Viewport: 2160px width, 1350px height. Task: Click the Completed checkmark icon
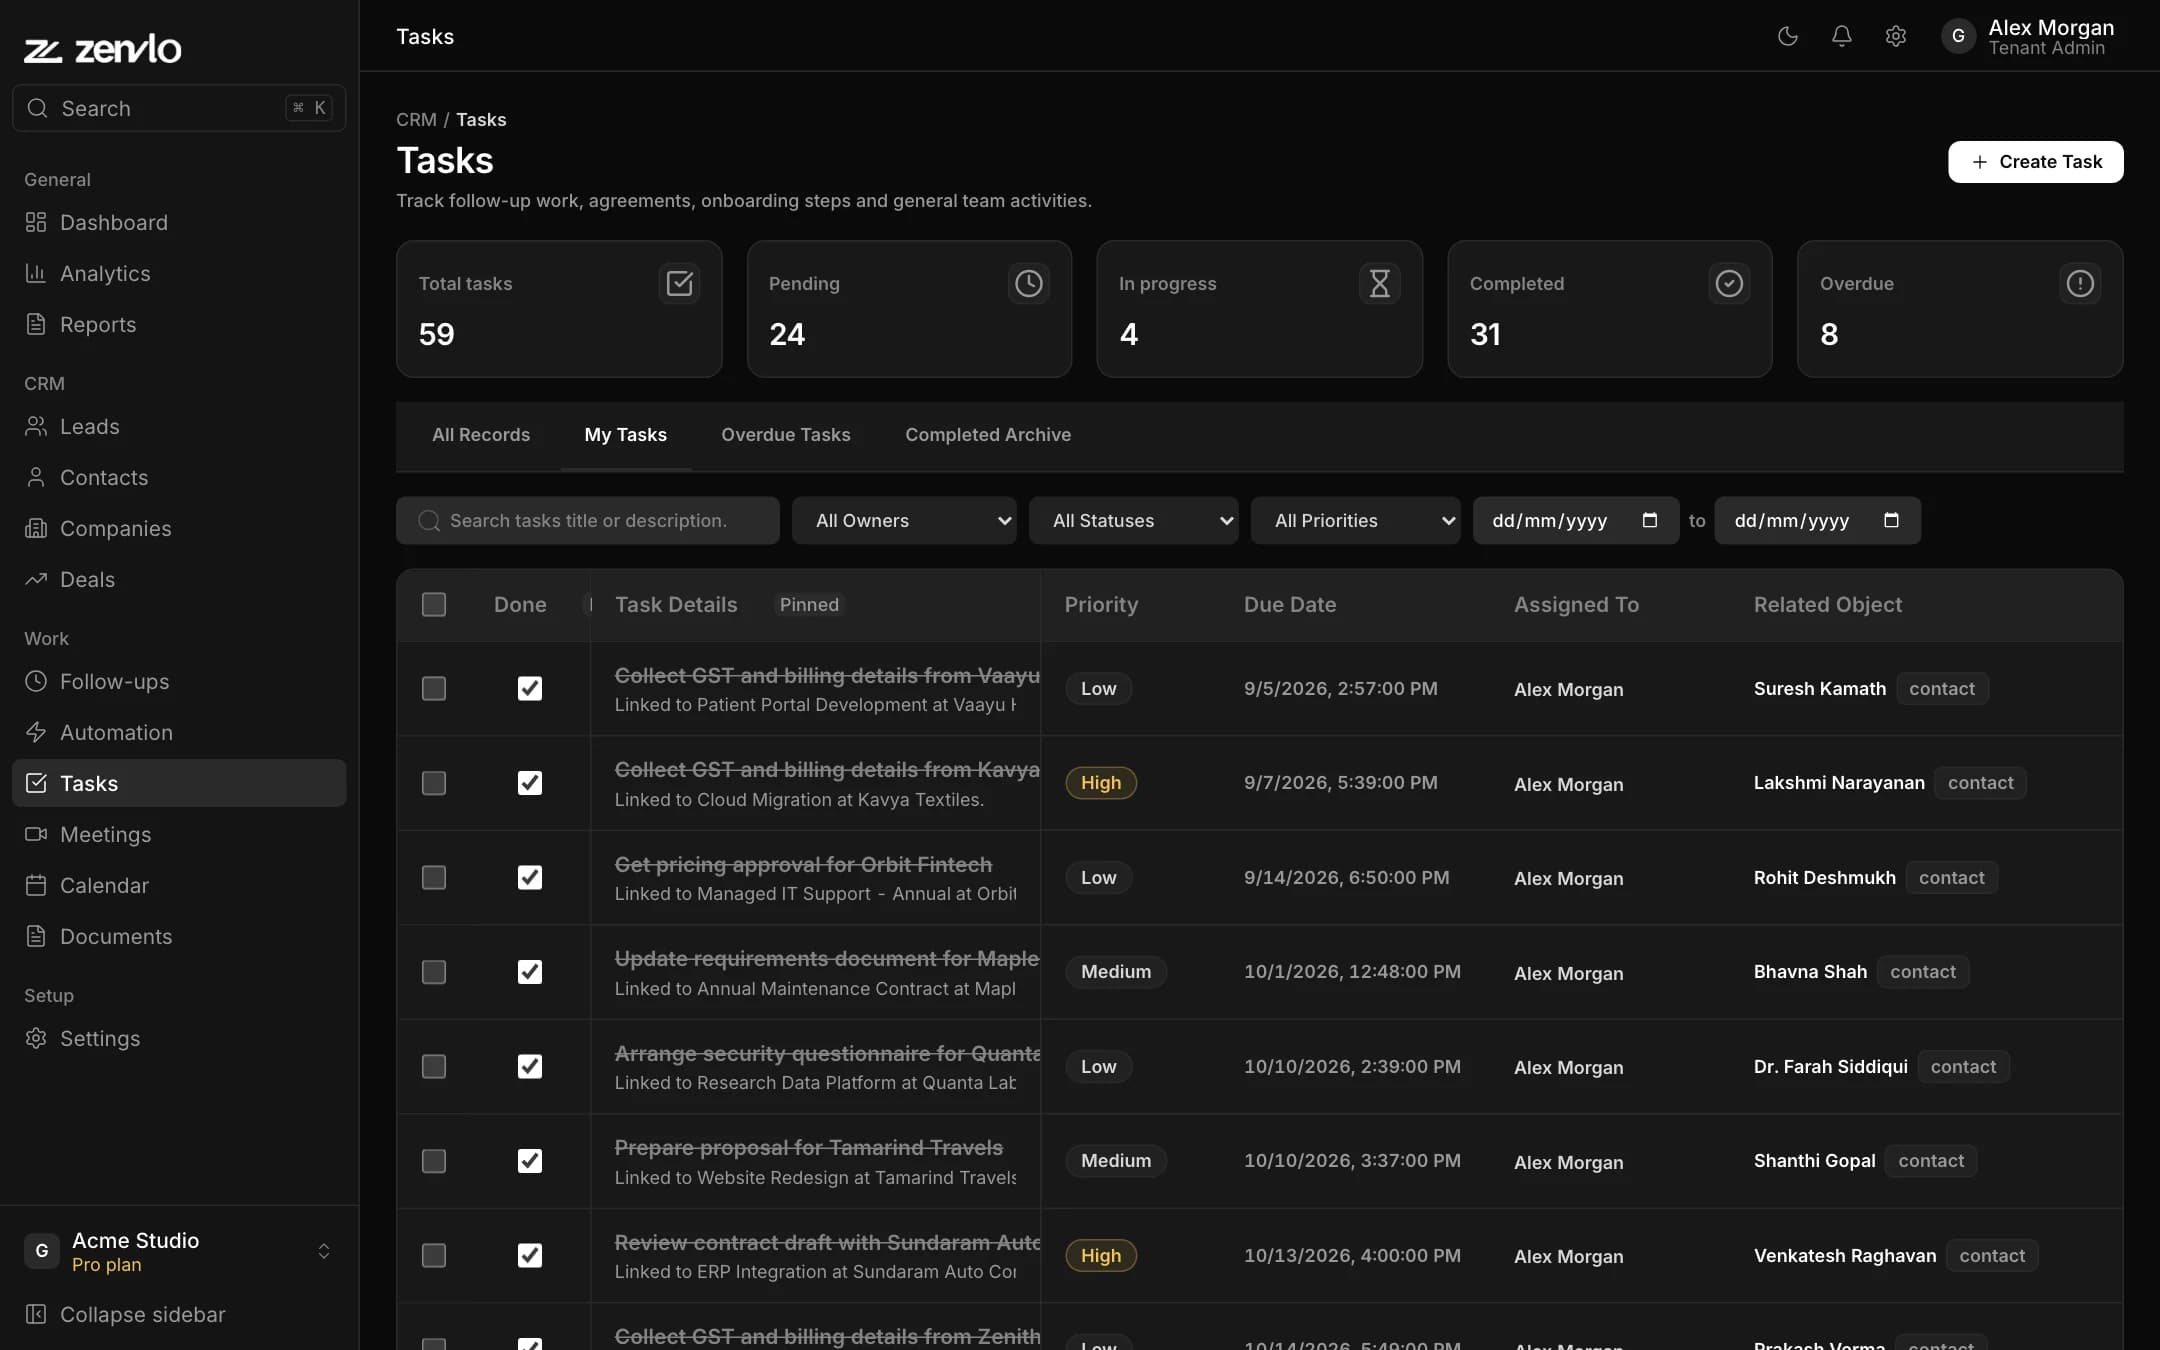pyautogui.click(x=1729, y=283)
